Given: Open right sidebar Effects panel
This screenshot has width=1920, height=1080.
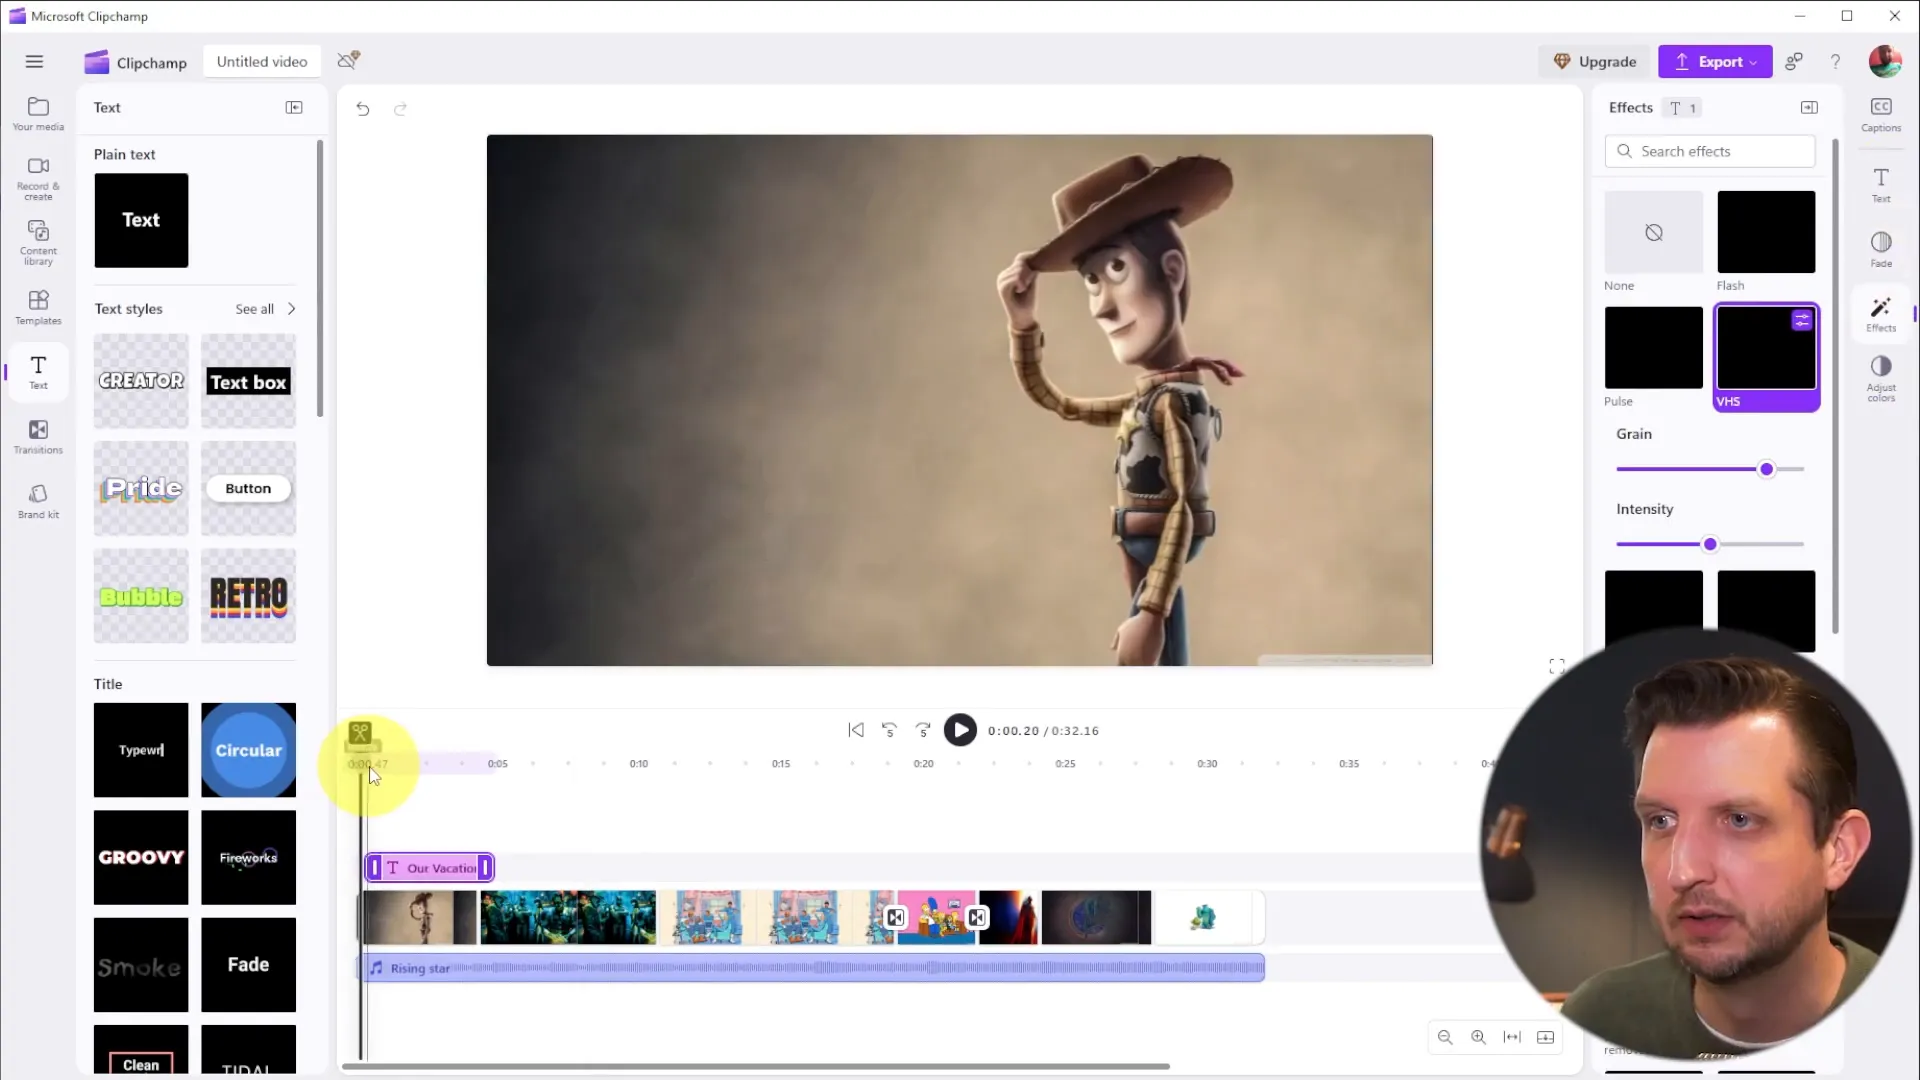Looking at the screenshot, I should [1881, 313].
